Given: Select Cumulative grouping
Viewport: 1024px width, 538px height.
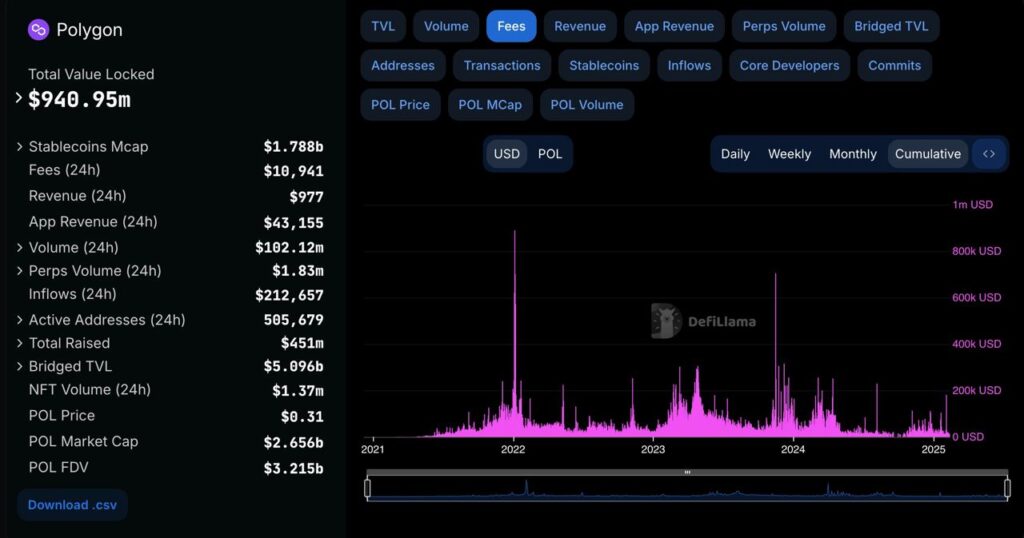Looking at the screenshot, I should (x=927, y=154).
